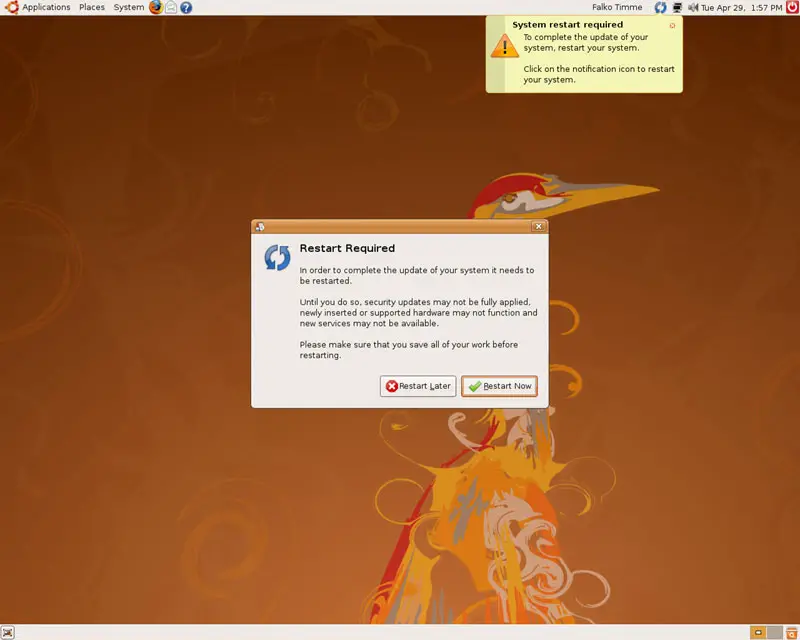
Task: Dismiss the System restart required notification bubble
Action: [672, 26]
